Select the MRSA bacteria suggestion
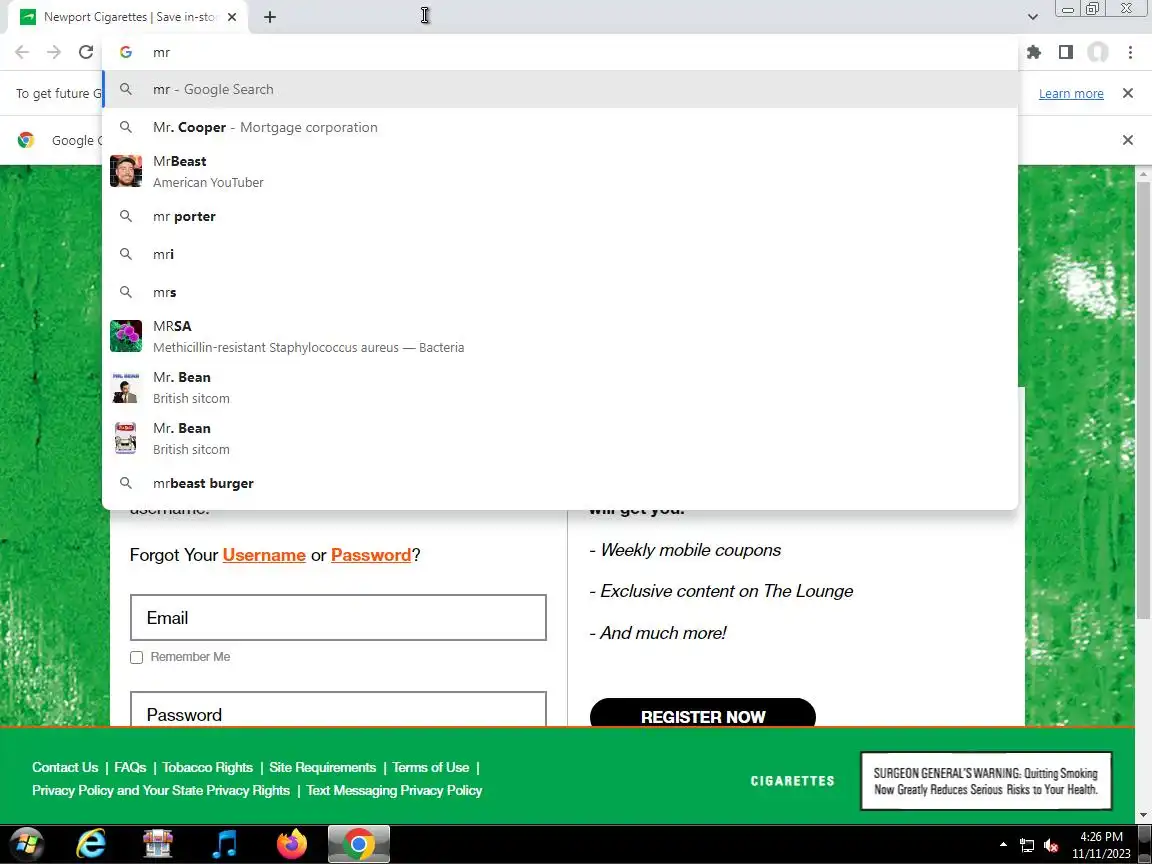The image size is (1152, 864). point(560,336)
